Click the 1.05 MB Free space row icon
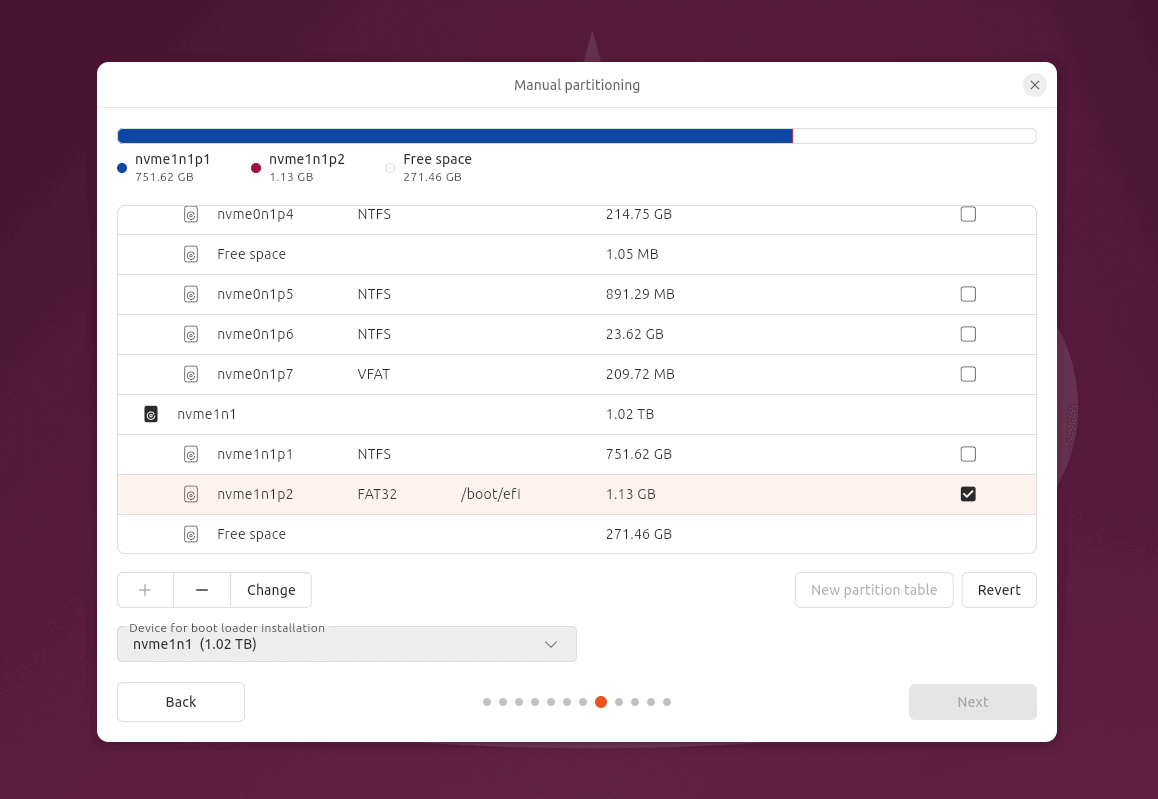The height and width of the screenshot is (799, 1158). [191, 254]
